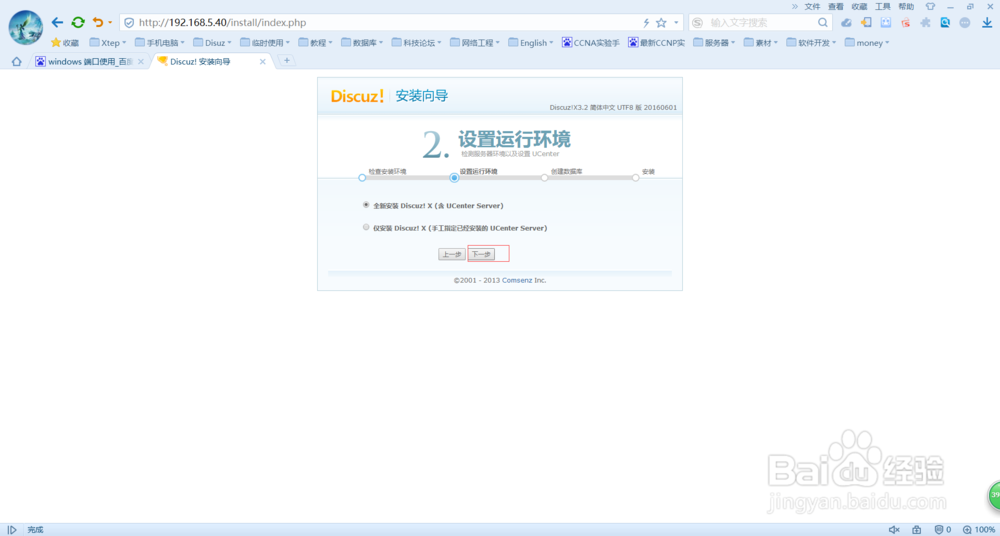Click the home icon beside tabs
Viewport: 1000px width, 536px height.
pyautogui.click(x=17, y=61)
